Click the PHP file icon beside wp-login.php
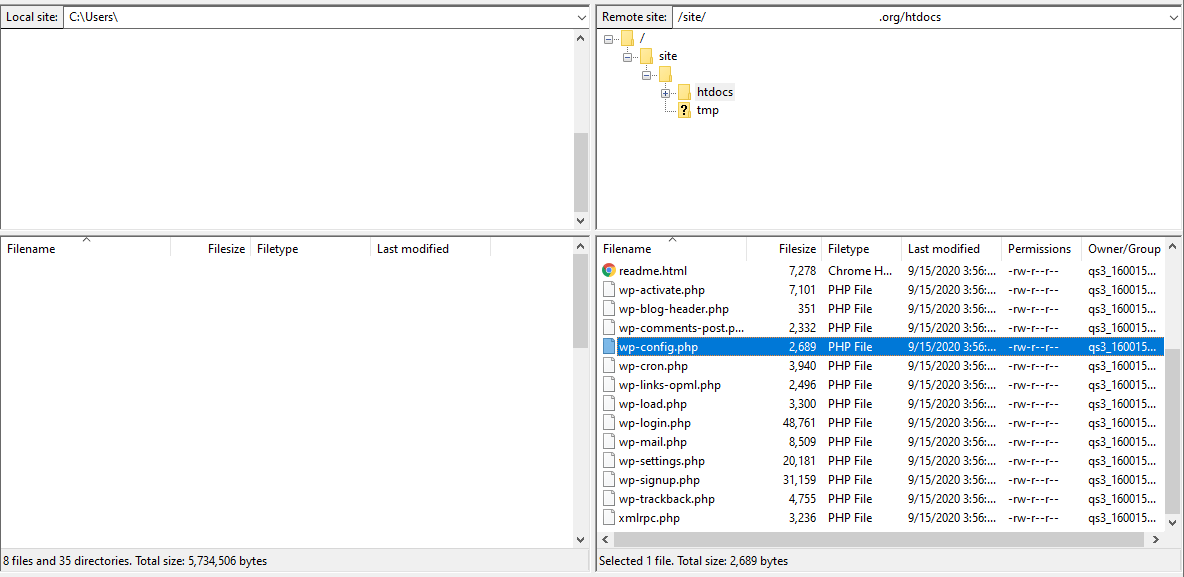 pos(610,422)
